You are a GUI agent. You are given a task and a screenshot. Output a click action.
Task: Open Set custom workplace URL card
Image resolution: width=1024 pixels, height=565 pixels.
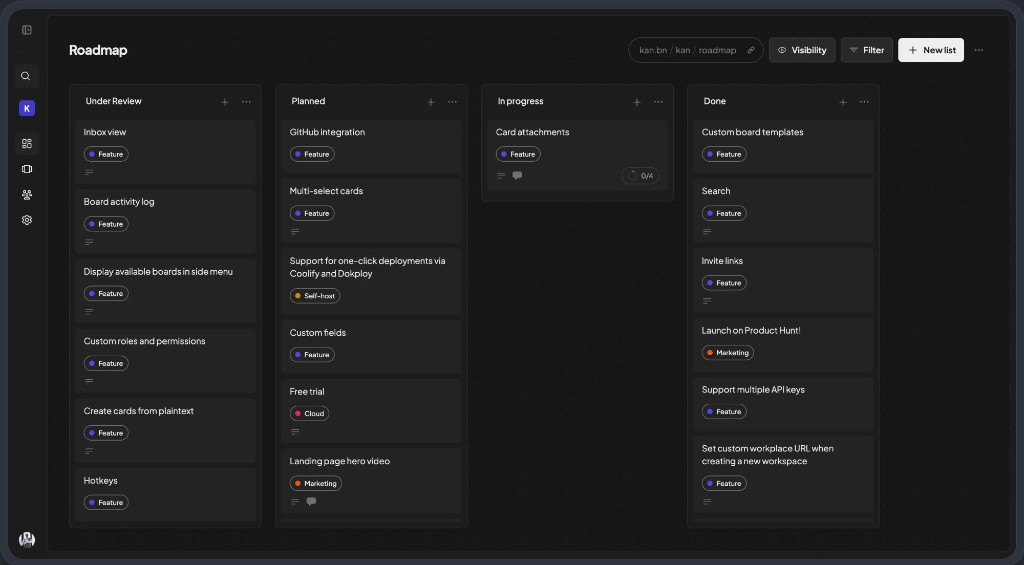784,474
